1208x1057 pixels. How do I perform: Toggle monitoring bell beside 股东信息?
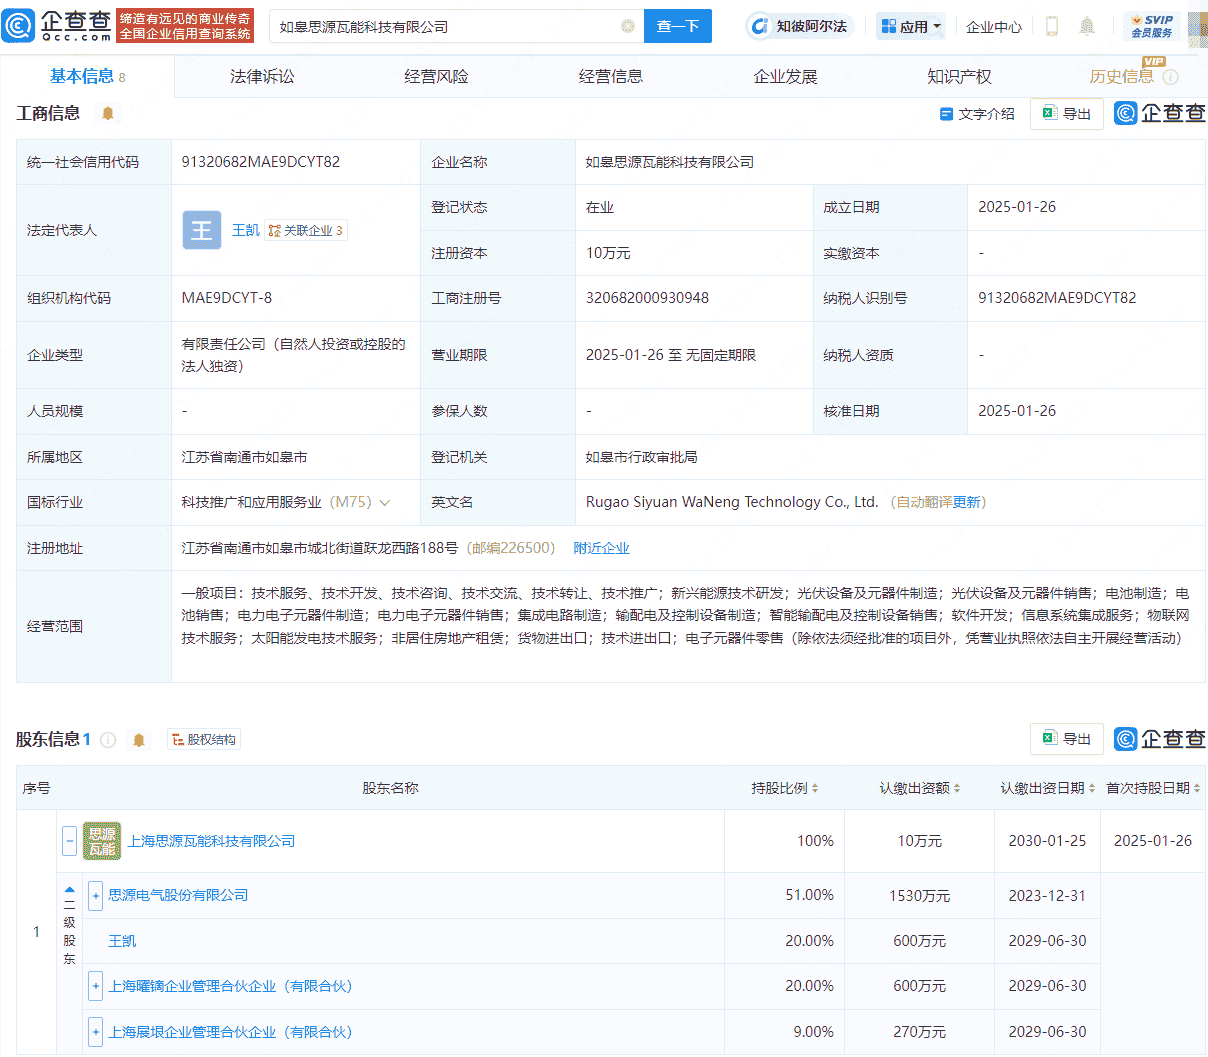coord(139,739)
